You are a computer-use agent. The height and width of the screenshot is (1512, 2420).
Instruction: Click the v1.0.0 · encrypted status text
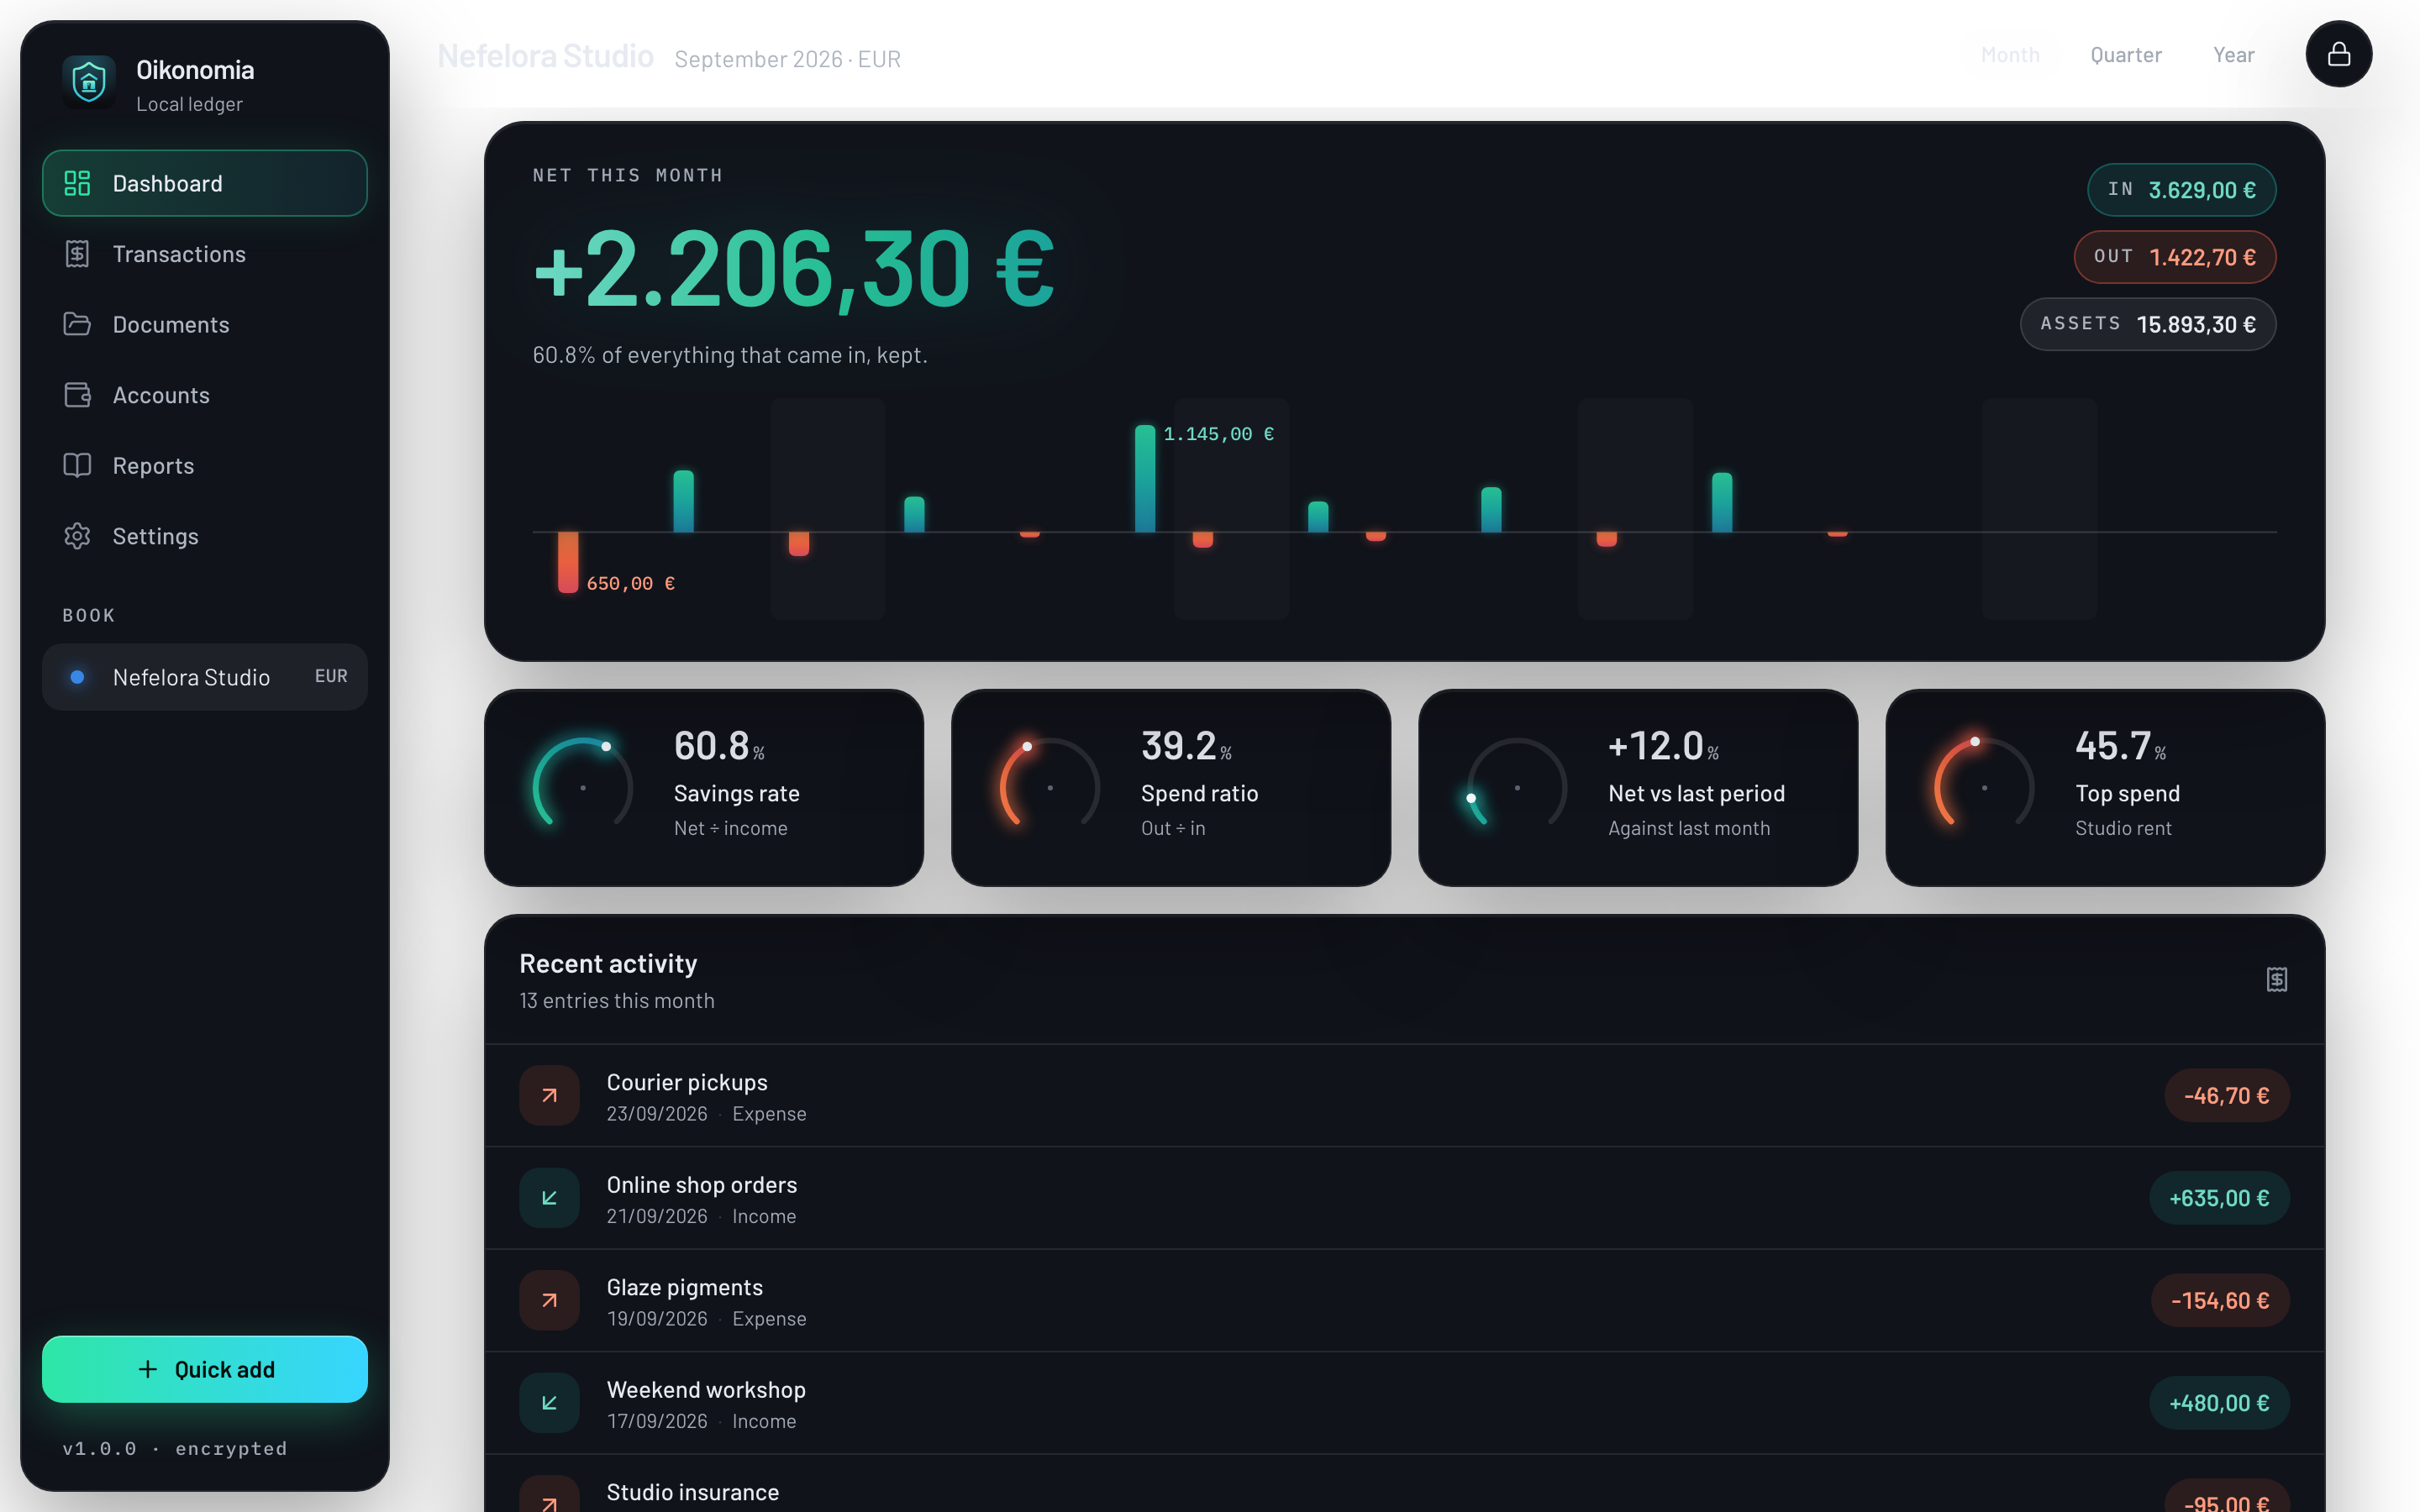point(175,1448)
